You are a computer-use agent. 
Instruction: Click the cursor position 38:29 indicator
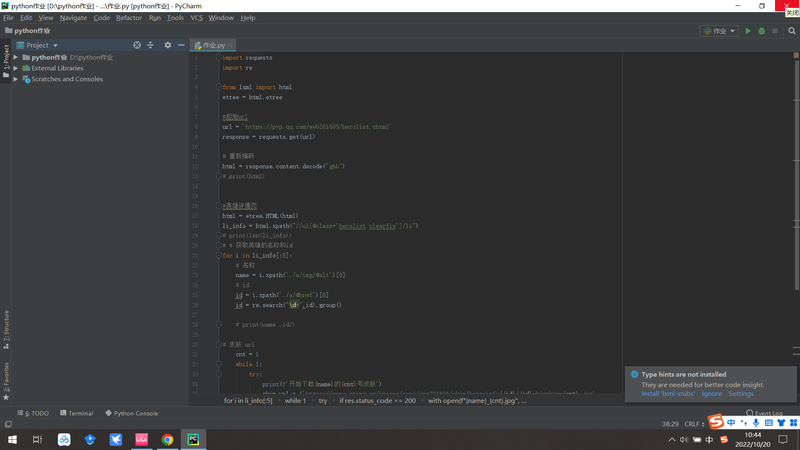pos(670,424)
